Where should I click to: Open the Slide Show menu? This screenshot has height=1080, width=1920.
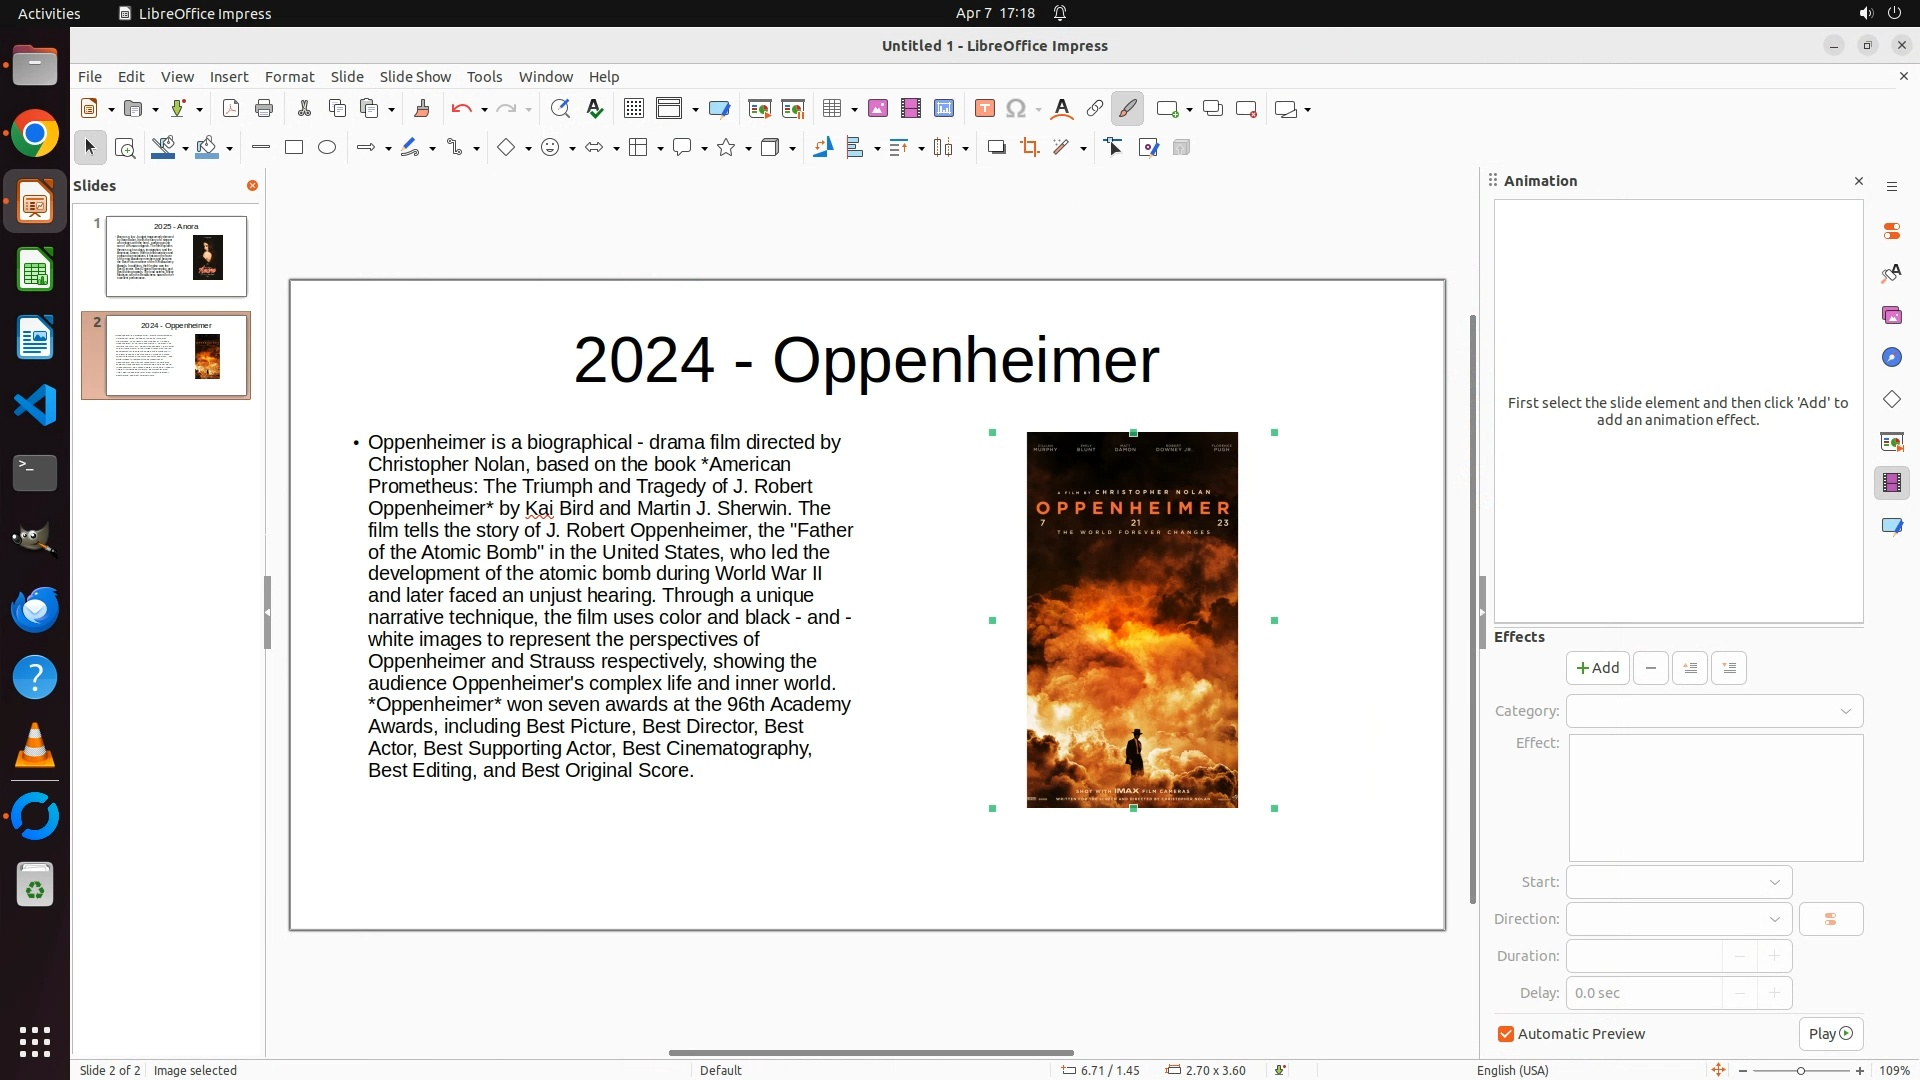point(414,77)
